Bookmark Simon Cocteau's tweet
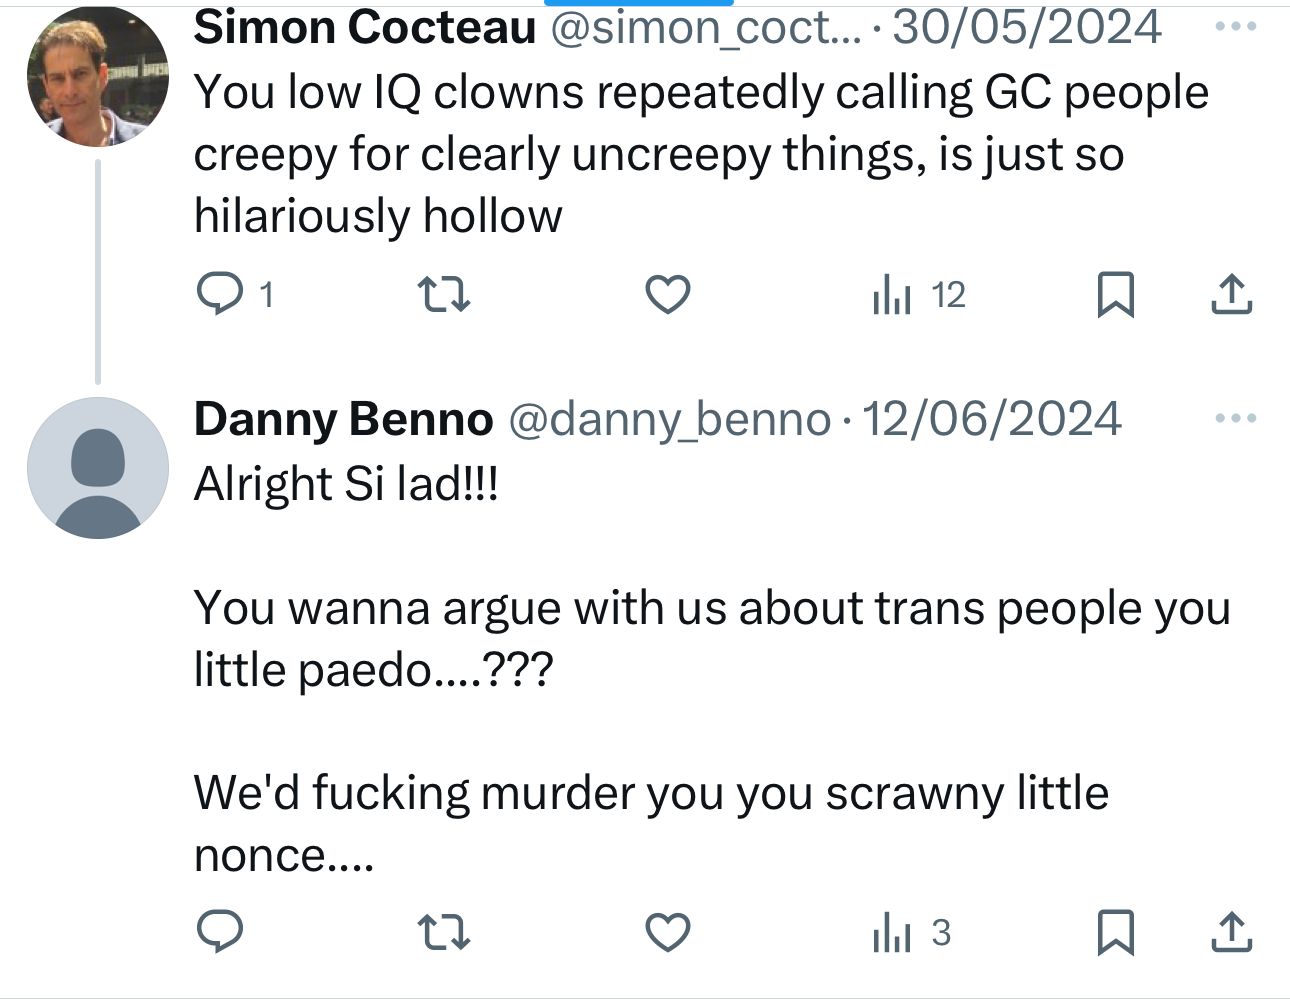 1115,295
